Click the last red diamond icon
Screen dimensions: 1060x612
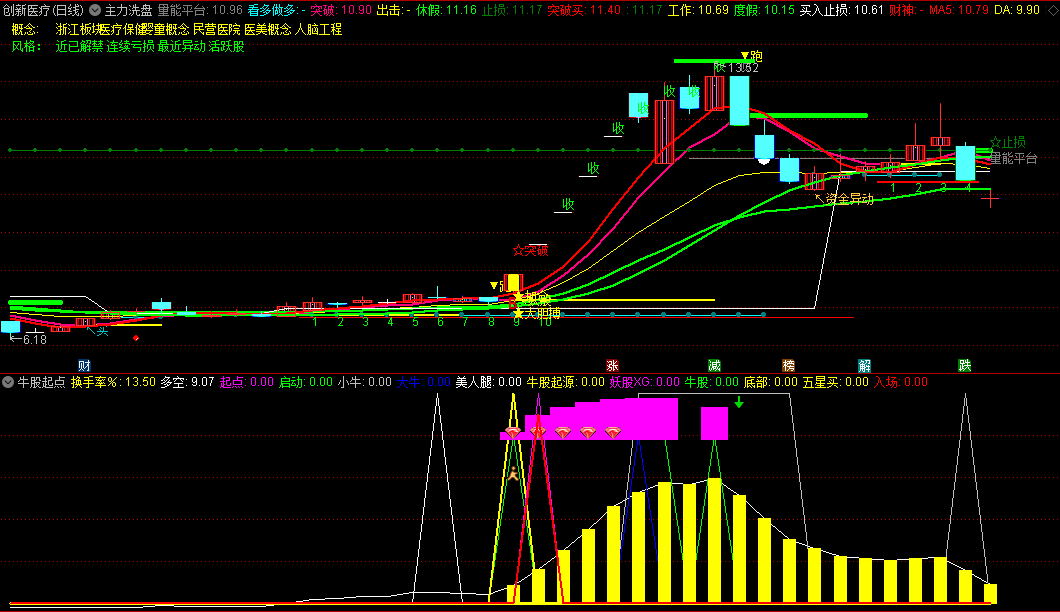click(612, 432)
